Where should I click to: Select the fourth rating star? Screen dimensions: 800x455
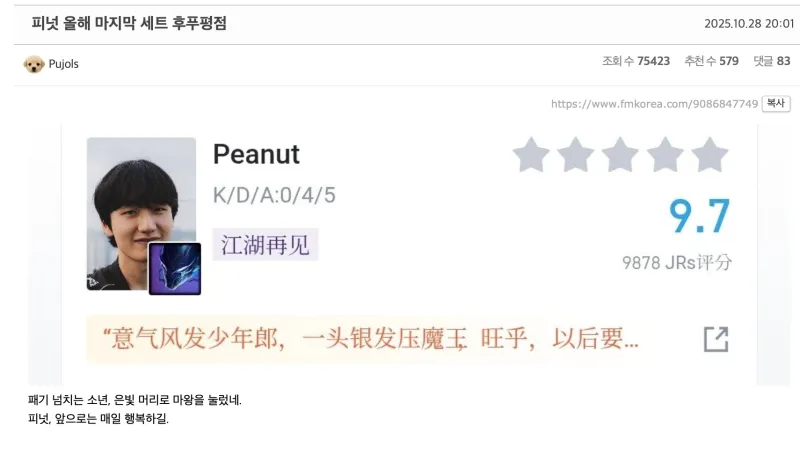tap(665, 155)
